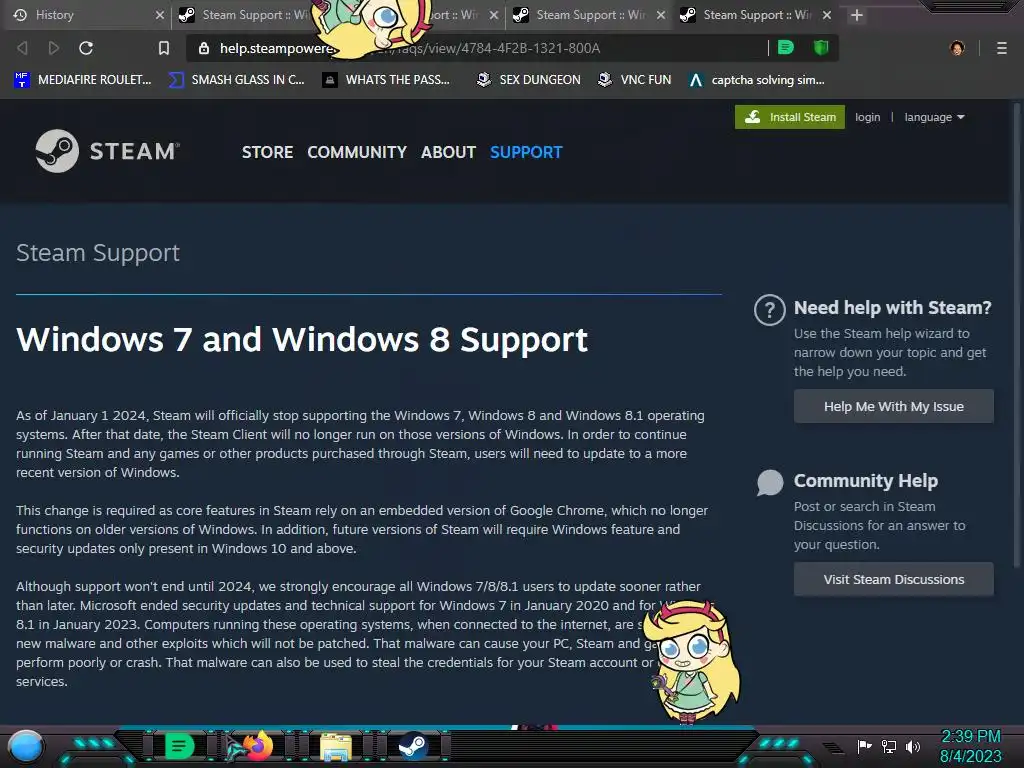The image size is (1024, 768).
Task: Open the VNC FUN bookmark
Action: tap(634, 80)
